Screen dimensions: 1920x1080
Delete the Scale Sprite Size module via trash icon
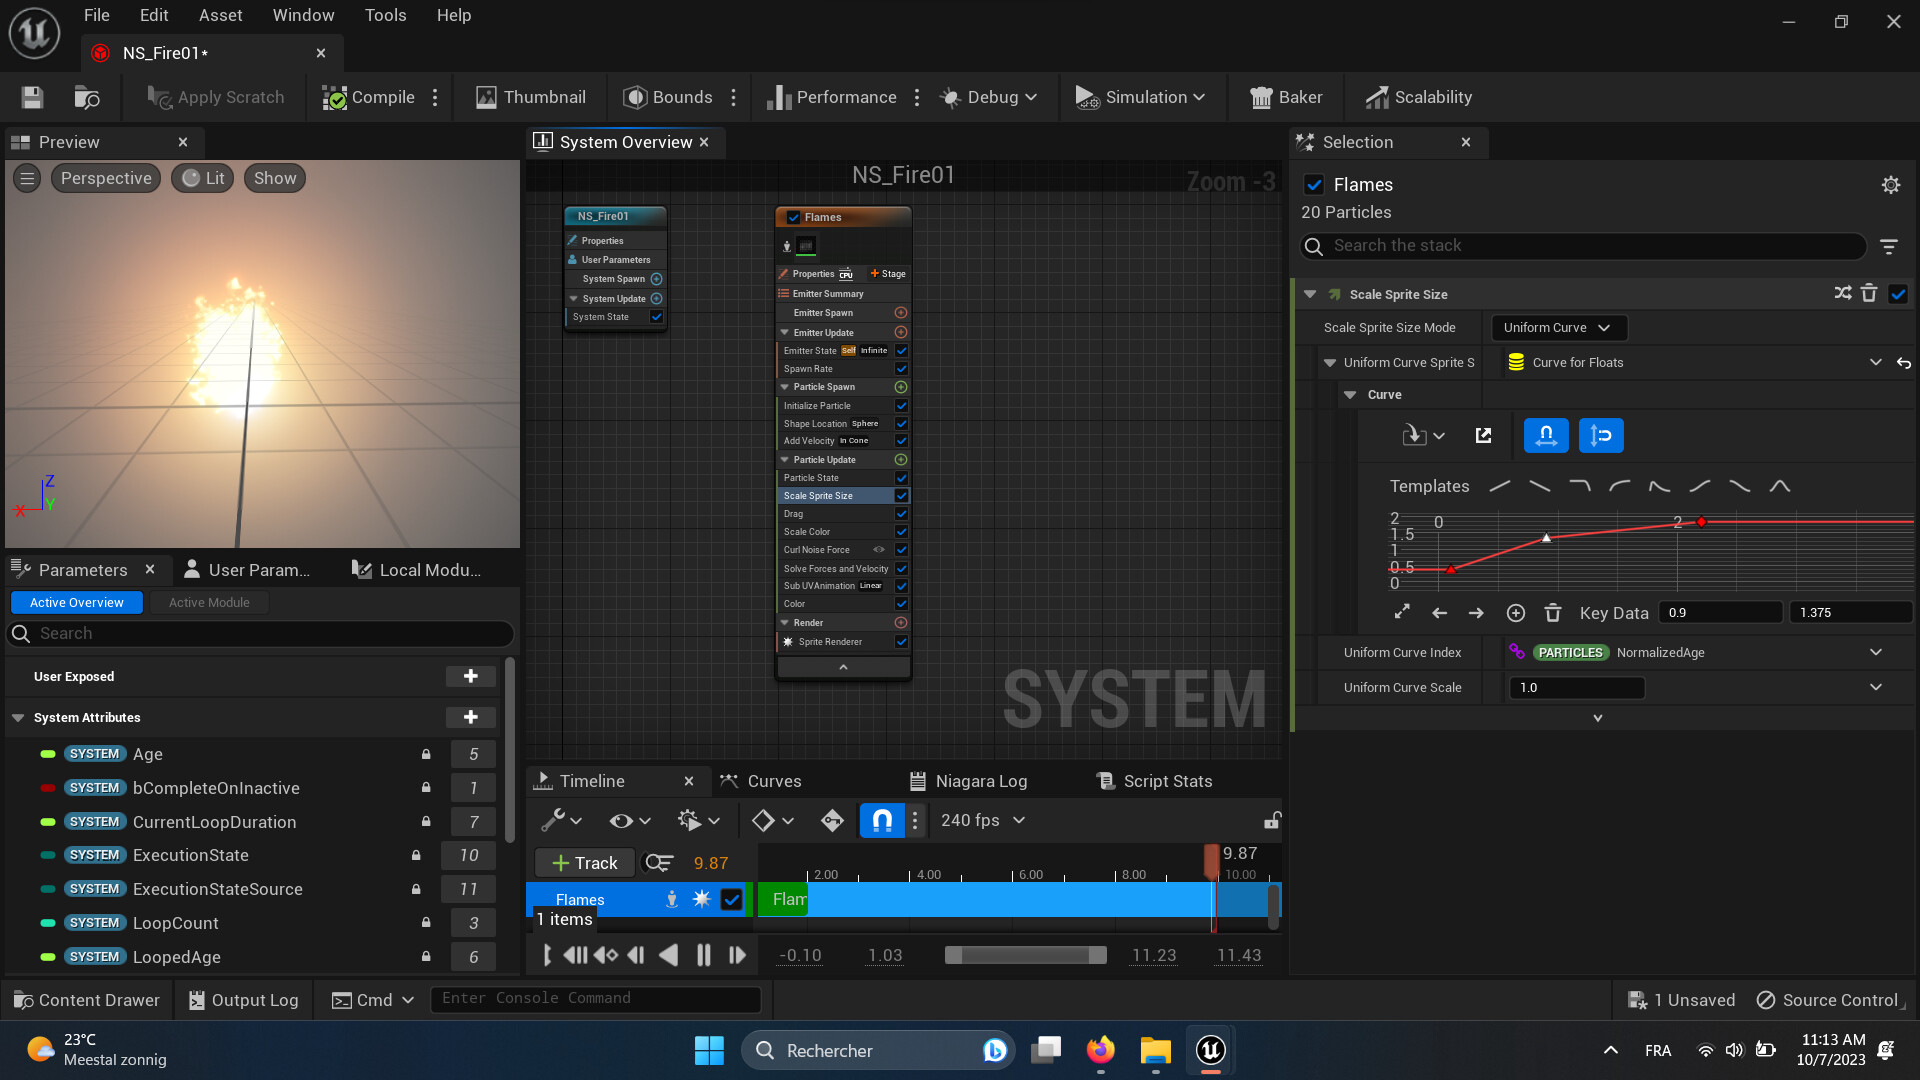point(1869,293)
